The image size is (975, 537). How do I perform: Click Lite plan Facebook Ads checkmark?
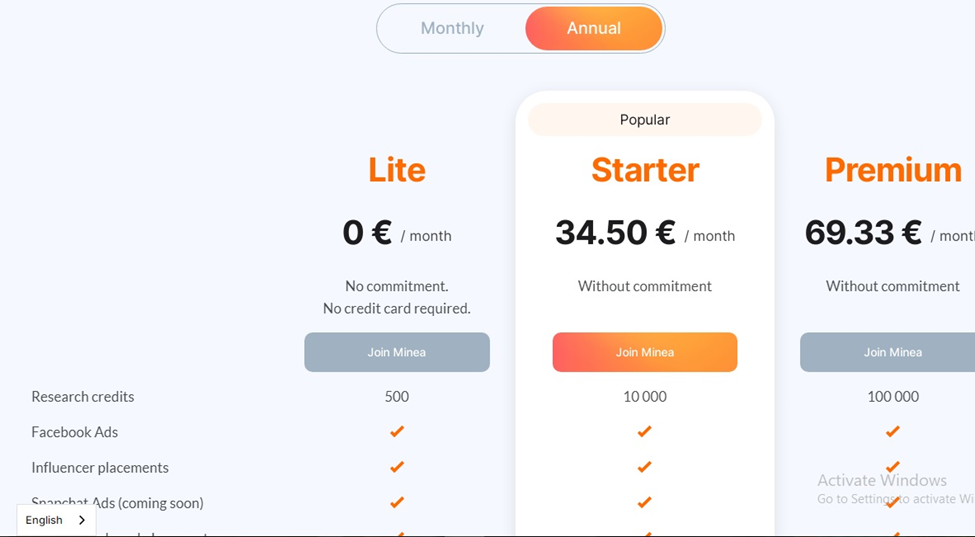pos(397,431)
